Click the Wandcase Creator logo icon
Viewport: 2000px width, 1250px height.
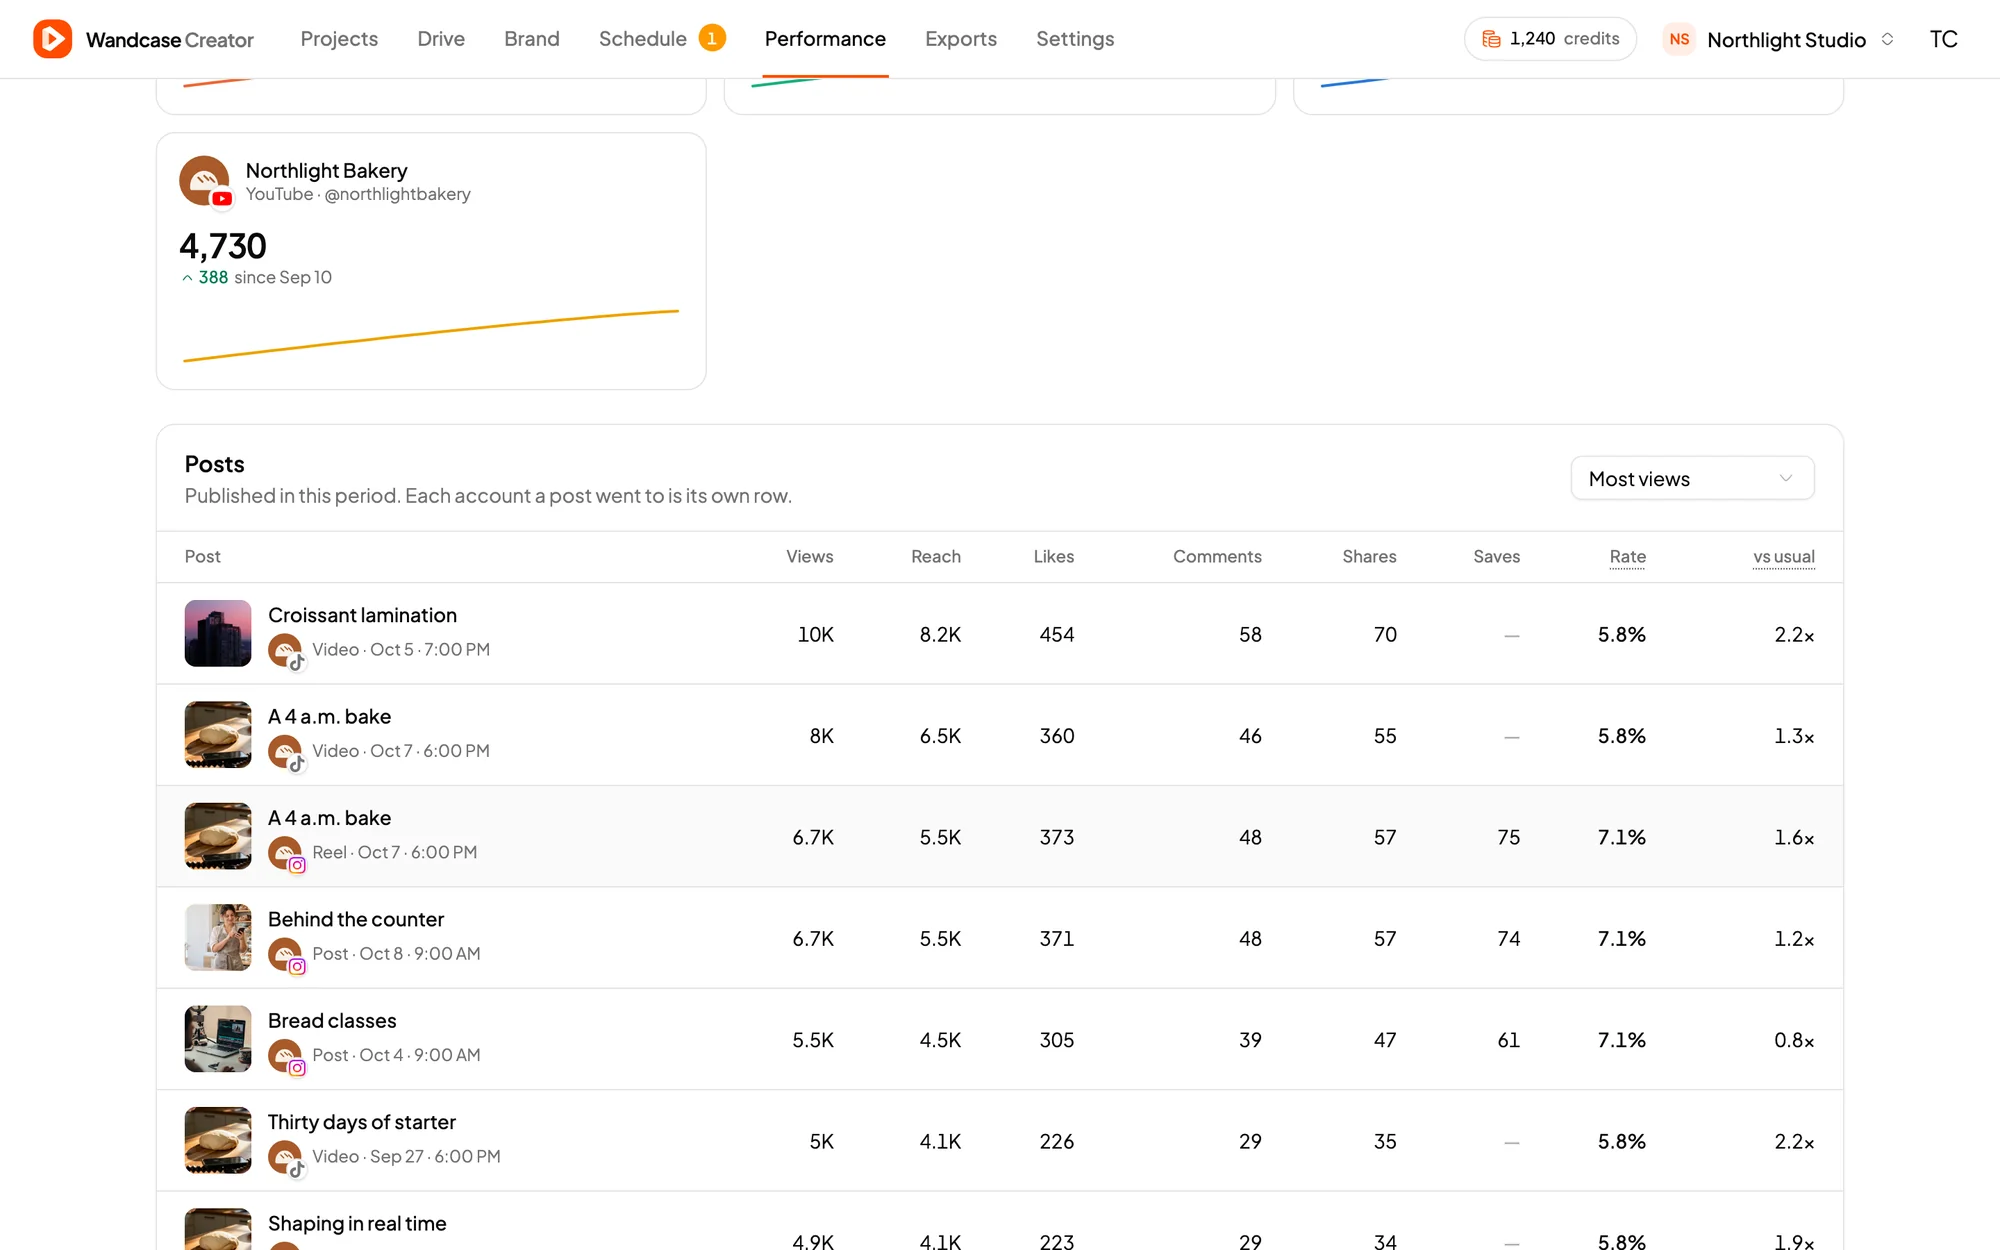tap(52, 39)
